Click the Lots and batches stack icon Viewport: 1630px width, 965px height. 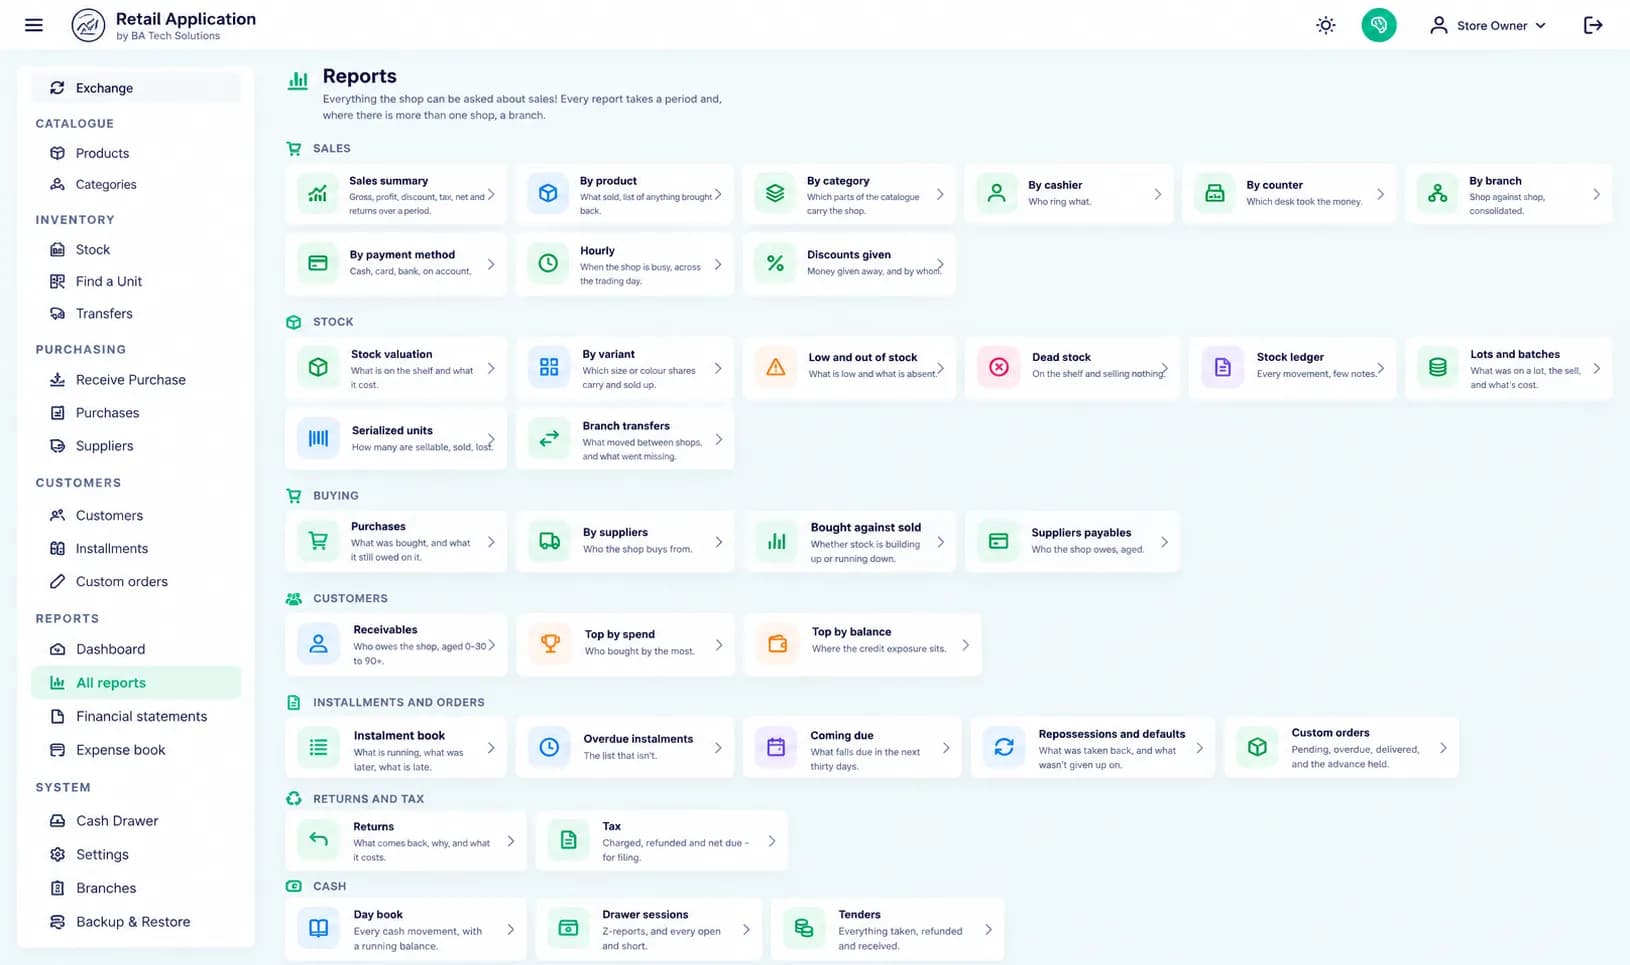1438,367
